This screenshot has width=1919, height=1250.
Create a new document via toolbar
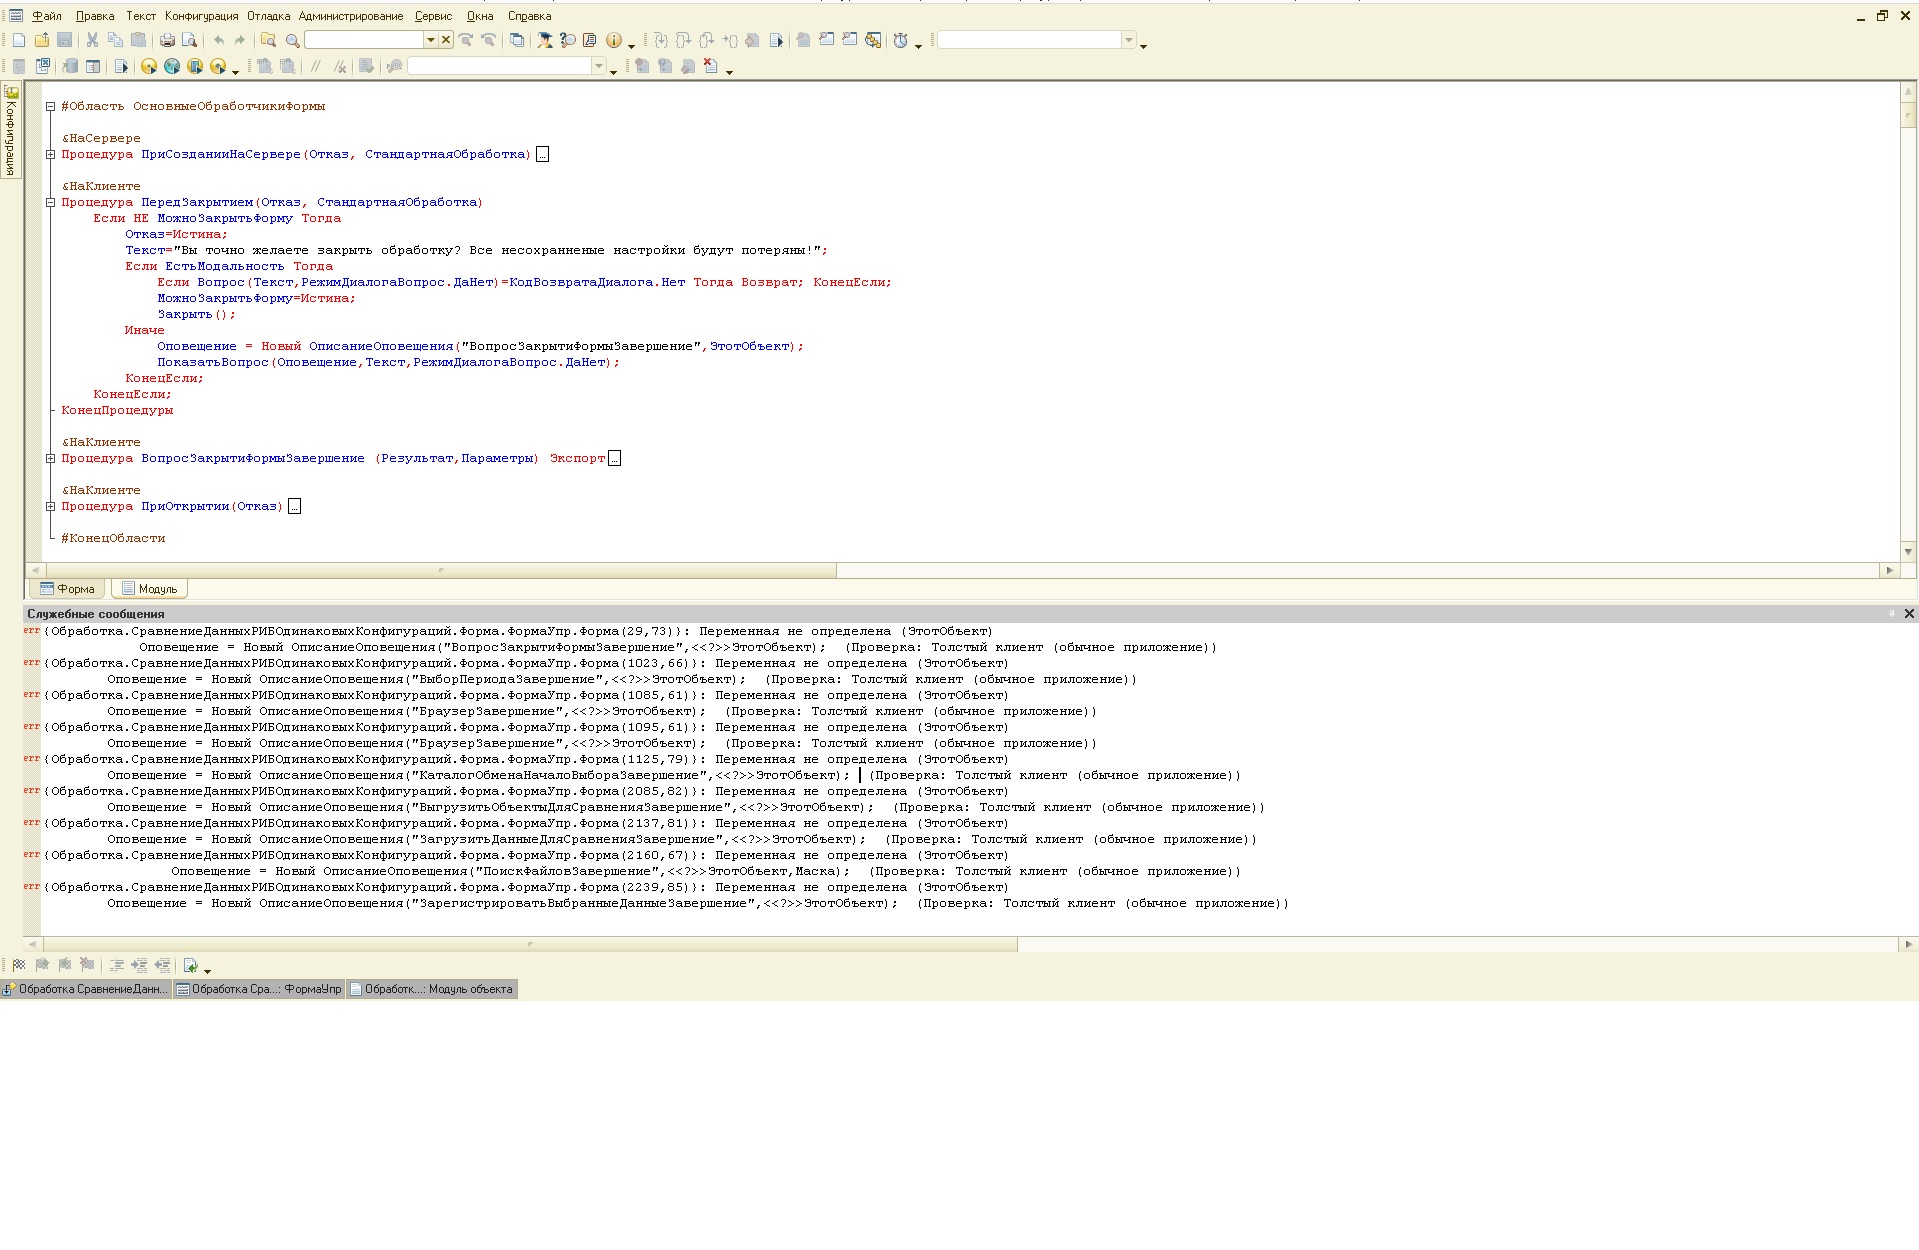[19, 40]
